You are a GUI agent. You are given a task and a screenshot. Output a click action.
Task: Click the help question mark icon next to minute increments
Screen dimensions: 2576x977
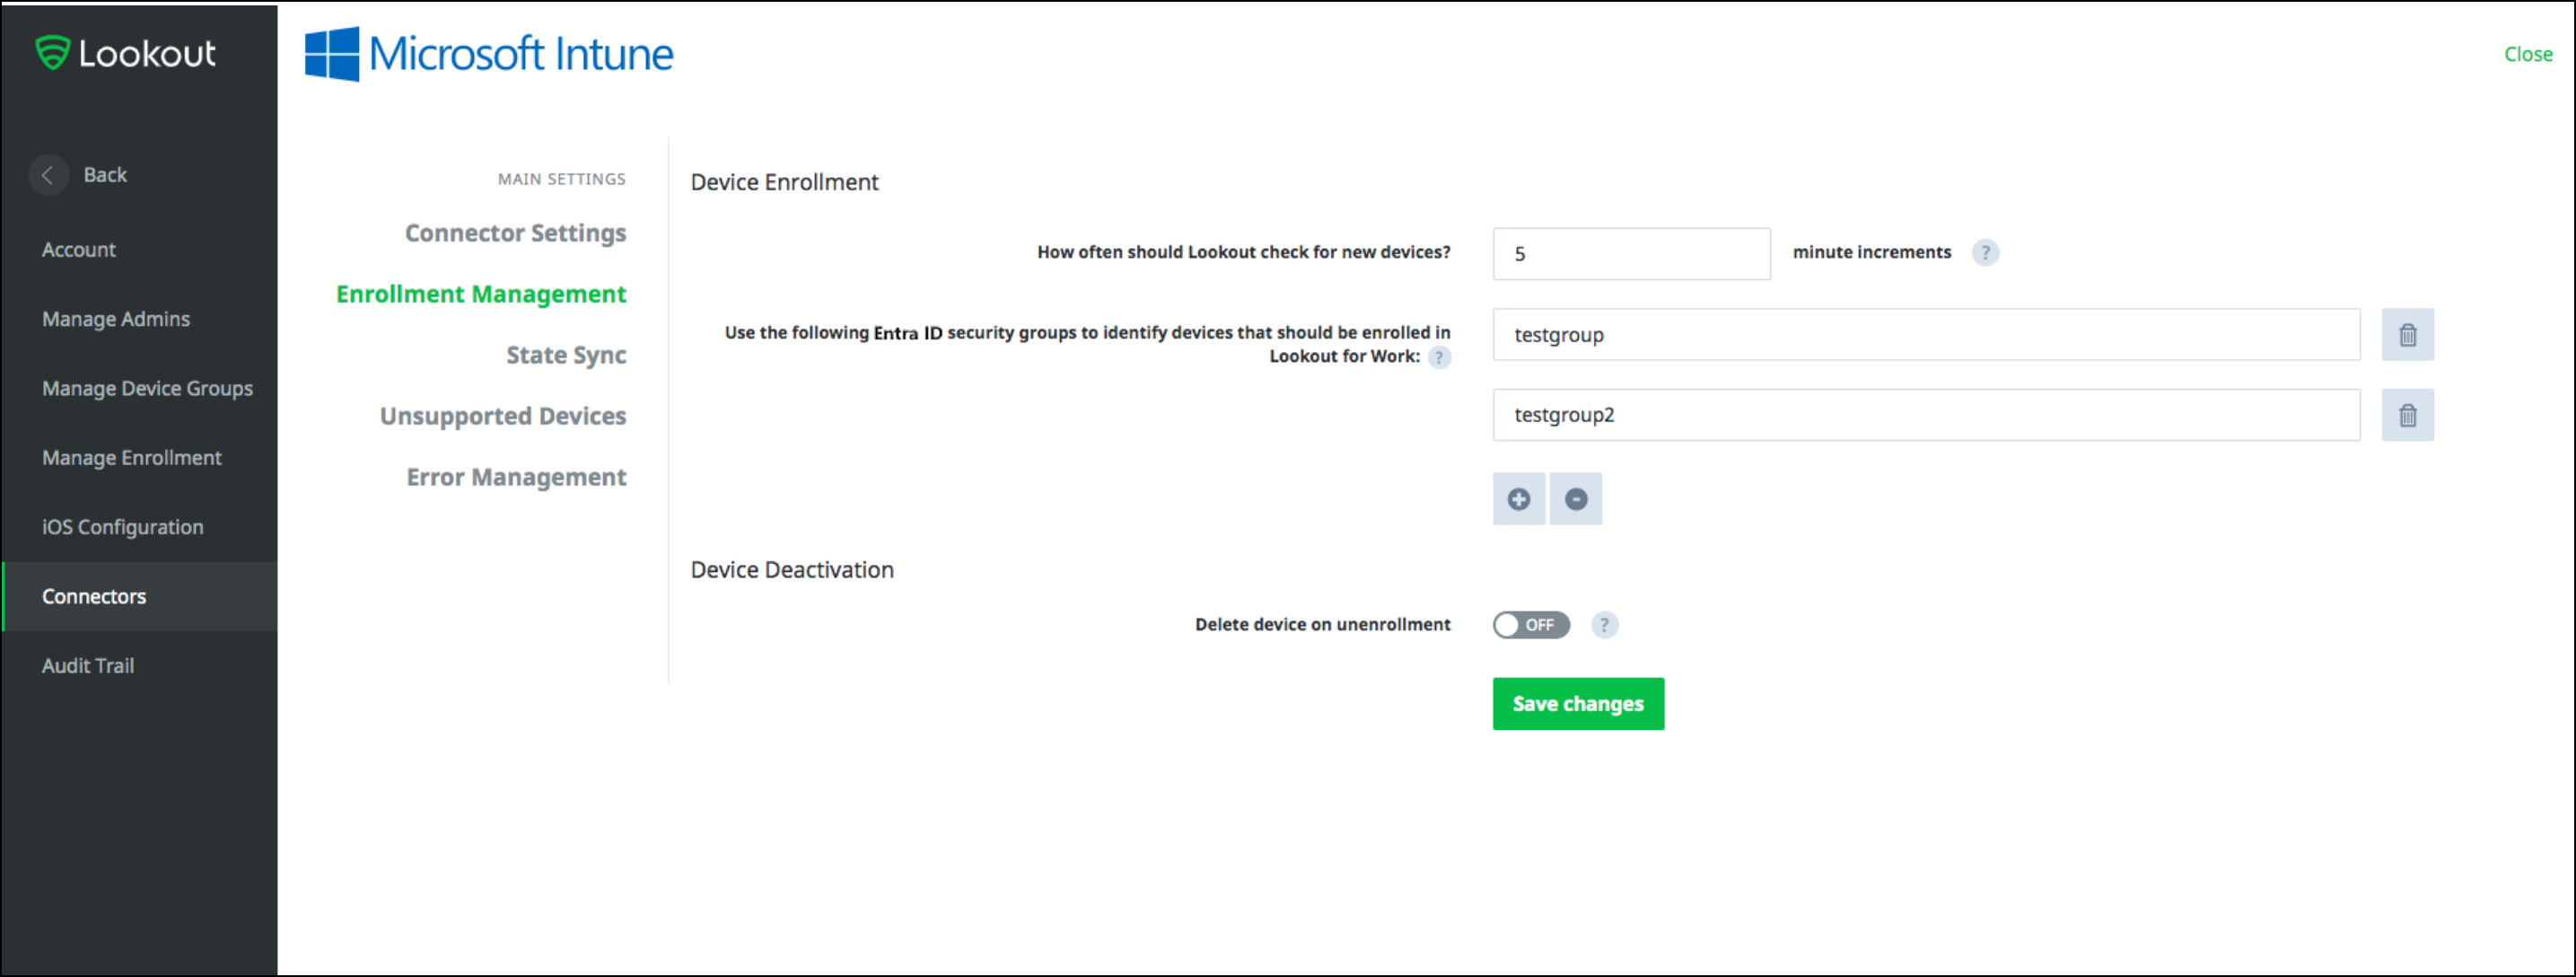point(1988,251)
